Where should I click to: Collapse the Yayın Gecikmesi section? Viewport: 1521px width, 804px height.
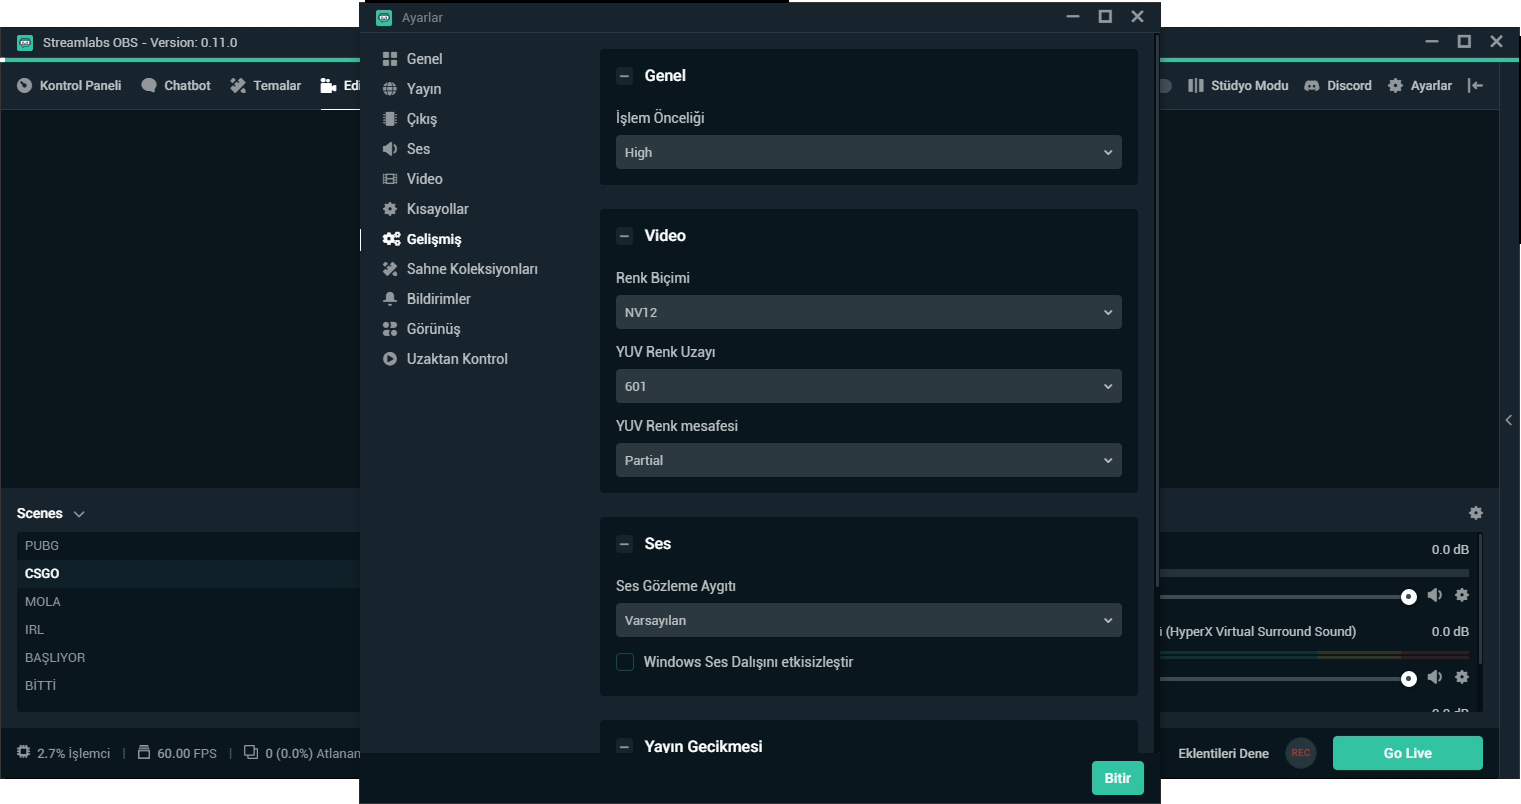[x=624, y=746]
